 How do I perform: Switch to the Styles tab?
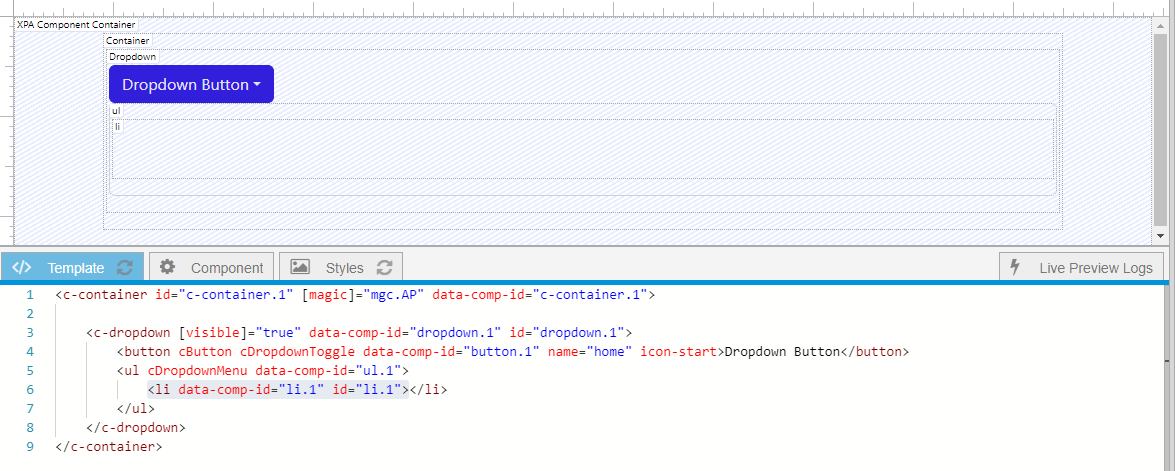(x=341, y=267)
